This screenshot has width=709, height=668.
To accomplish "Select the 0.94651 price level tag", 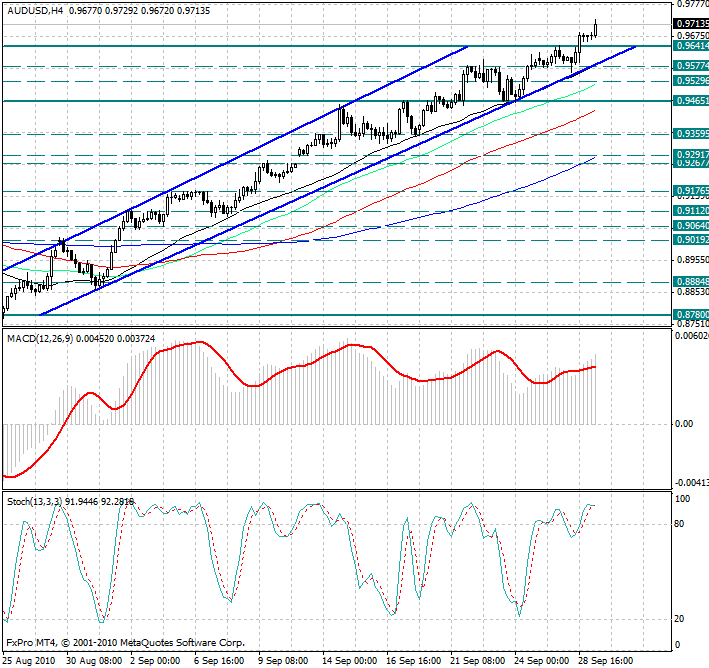I will tap(689, 101).
